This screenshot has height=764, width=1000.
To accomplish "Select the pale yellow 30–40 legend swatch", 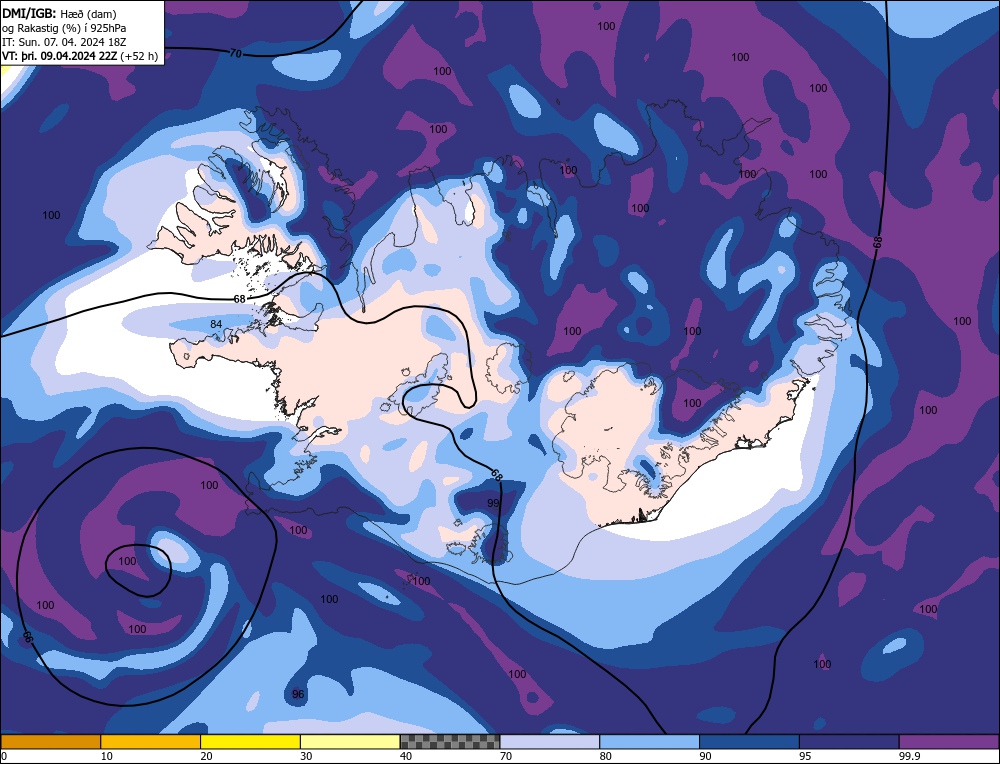I will coord(350,742).
